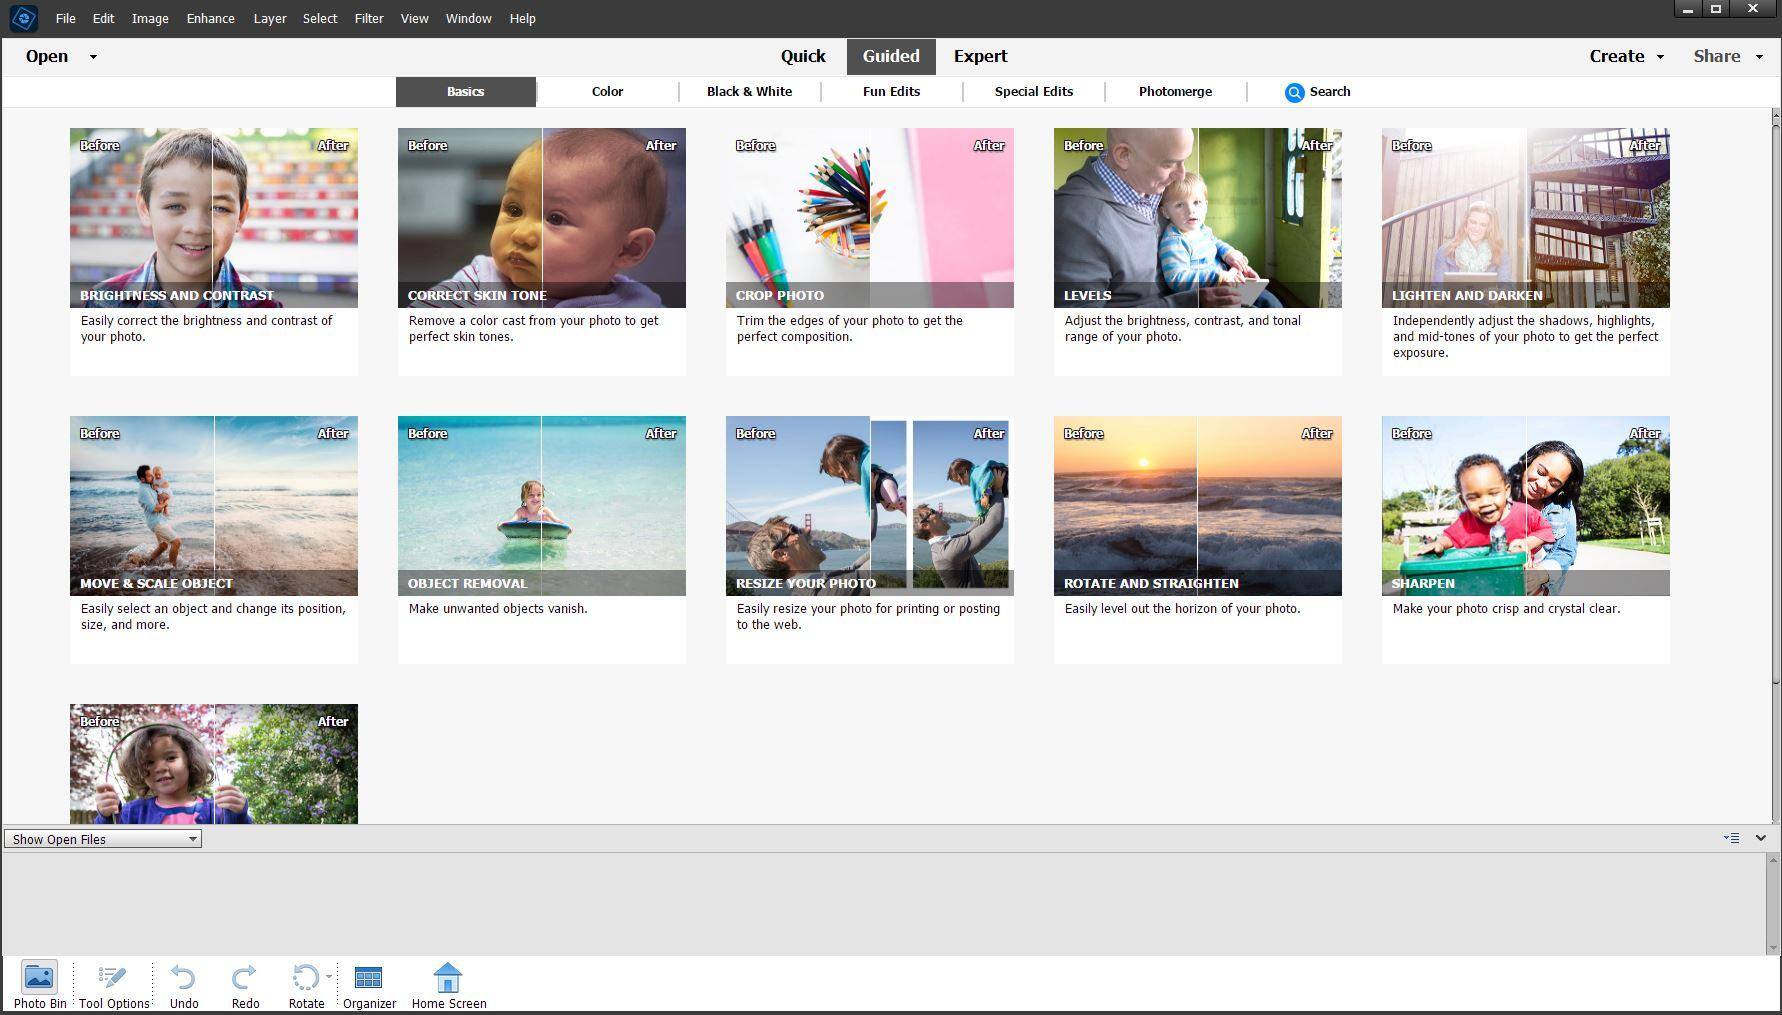Select the Special Edits tab
Image resolution: width=1782 pixels, height=1015 pixels.
coord(1033,92)
